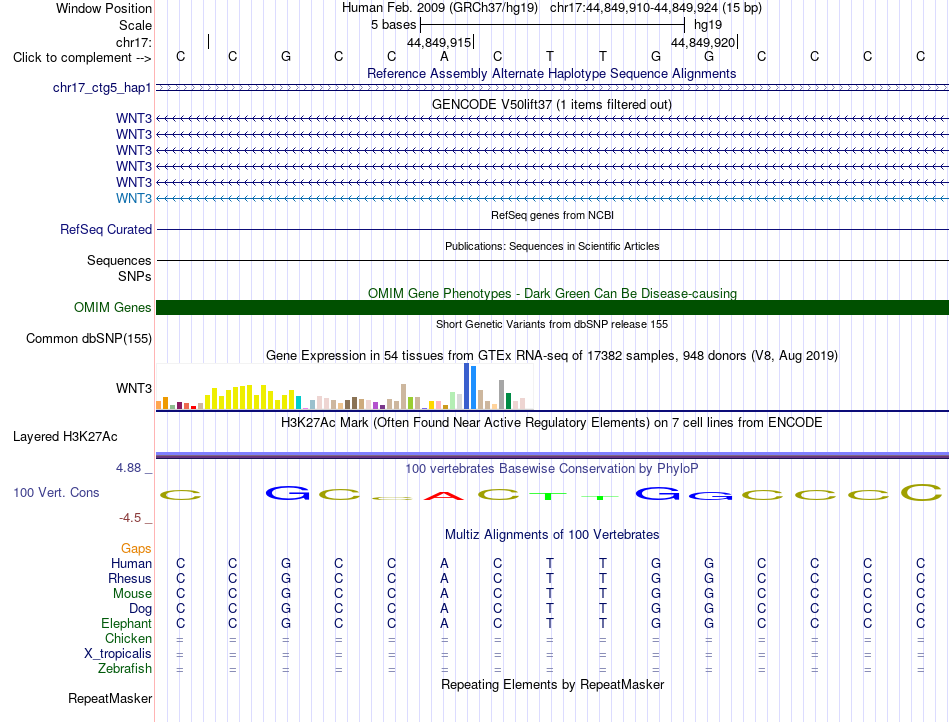Click WNT3 label beside the GTEx bar chart

pyautogui.click(x=134, y=388)
